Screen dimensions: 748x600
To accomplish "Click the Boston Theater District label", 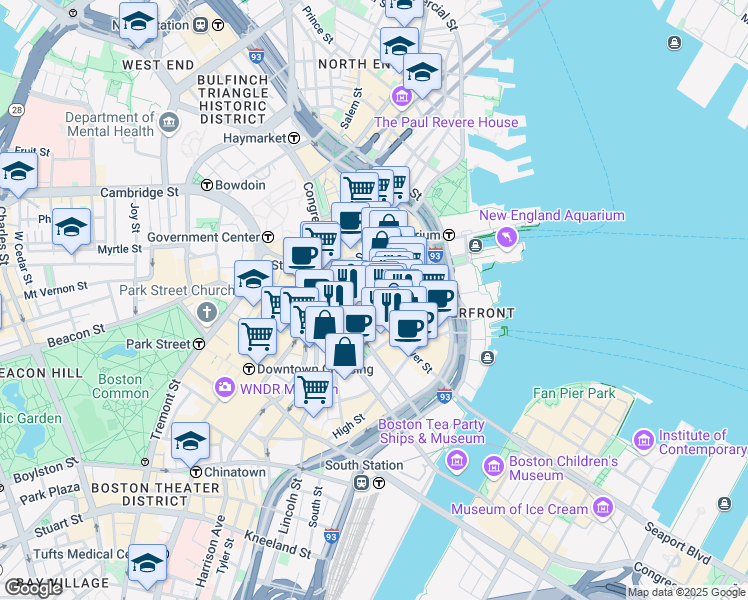I will coord(155,495).
